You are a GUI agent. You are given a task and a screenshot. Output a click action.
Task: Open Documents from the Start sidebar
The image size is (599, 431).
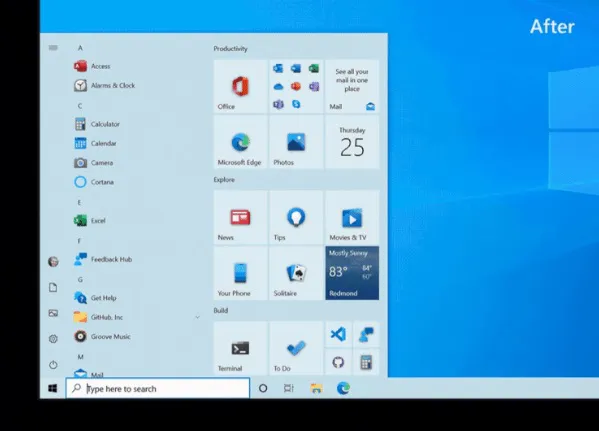[x=53, y=287]
